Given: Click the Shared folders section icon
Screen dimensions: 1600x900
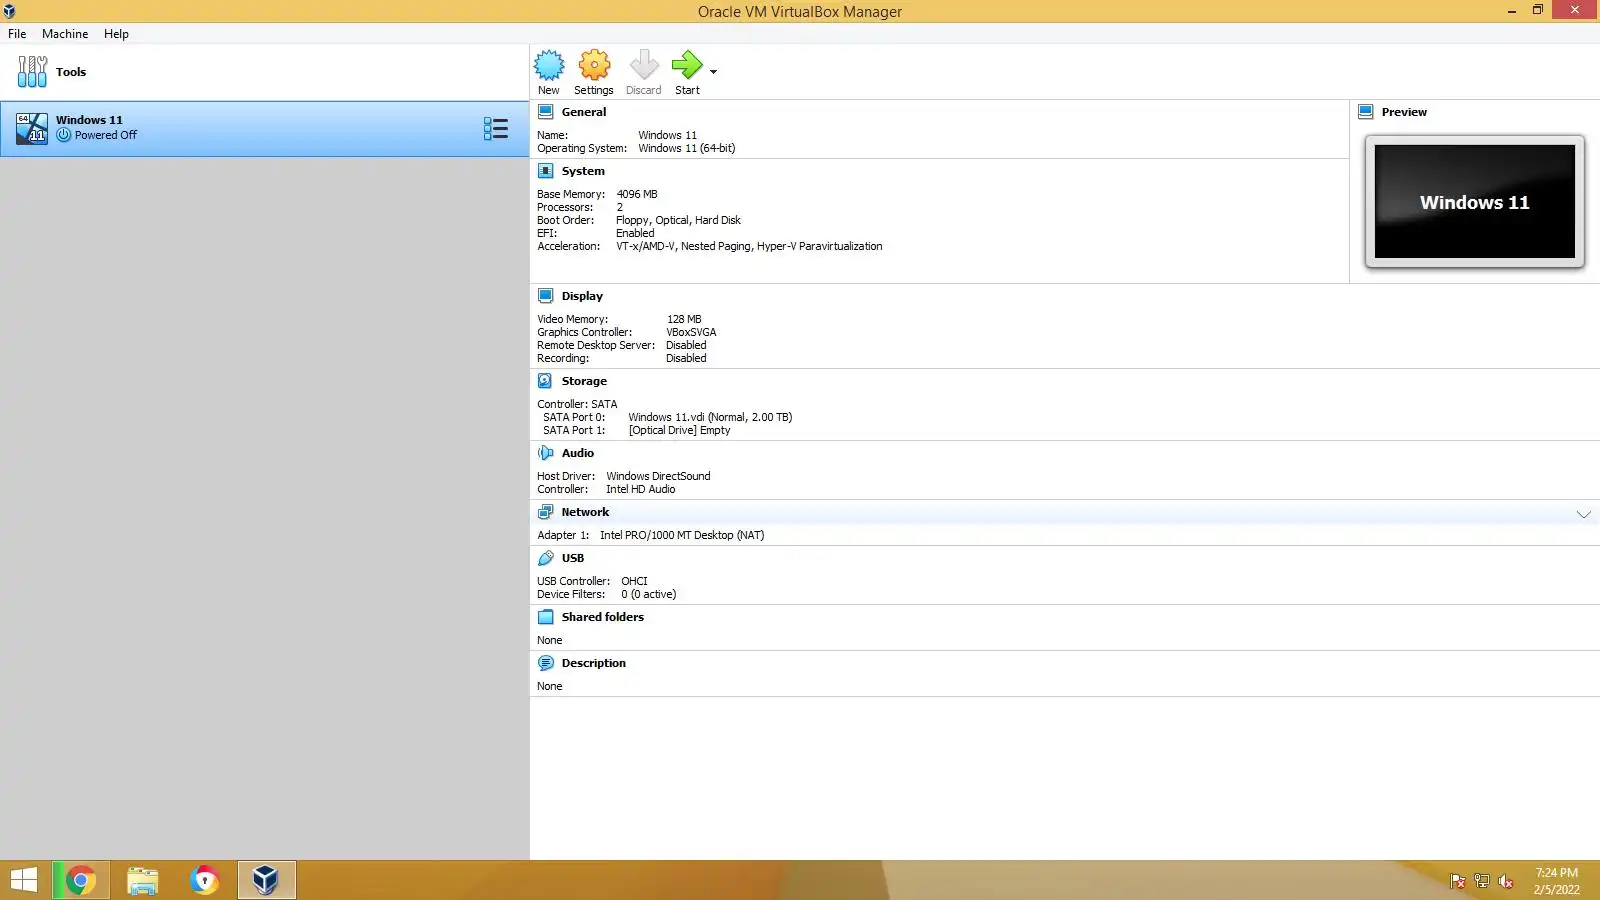Looking at the screenshot, I should coord(546,617).
